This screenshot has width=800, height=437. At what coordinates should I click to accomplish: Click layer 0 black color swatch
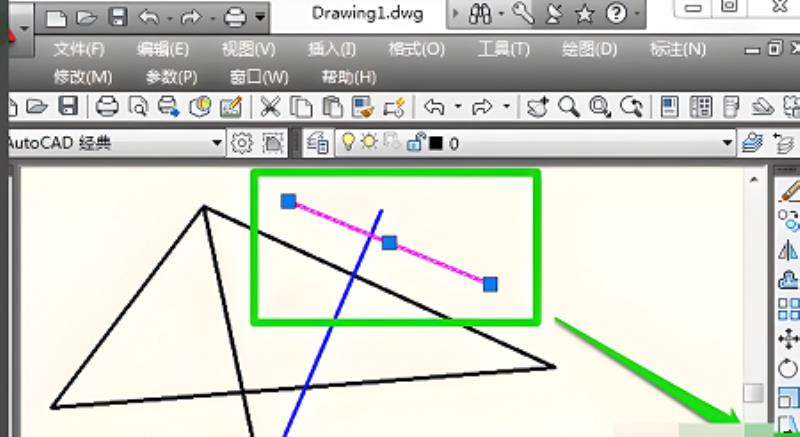tap(436, 144)
